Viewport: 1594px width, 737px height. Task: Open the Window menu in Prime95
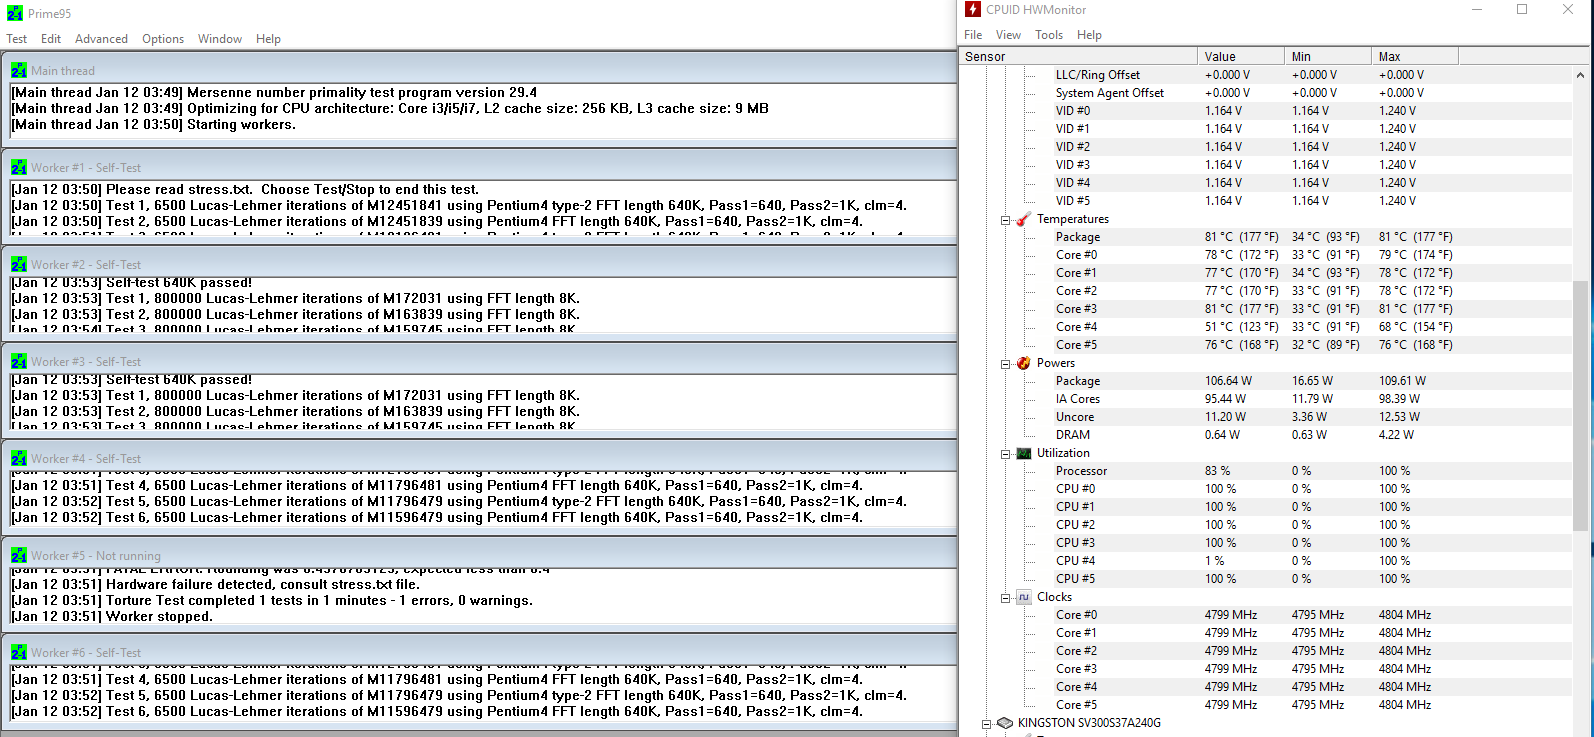tap(220, 39)
